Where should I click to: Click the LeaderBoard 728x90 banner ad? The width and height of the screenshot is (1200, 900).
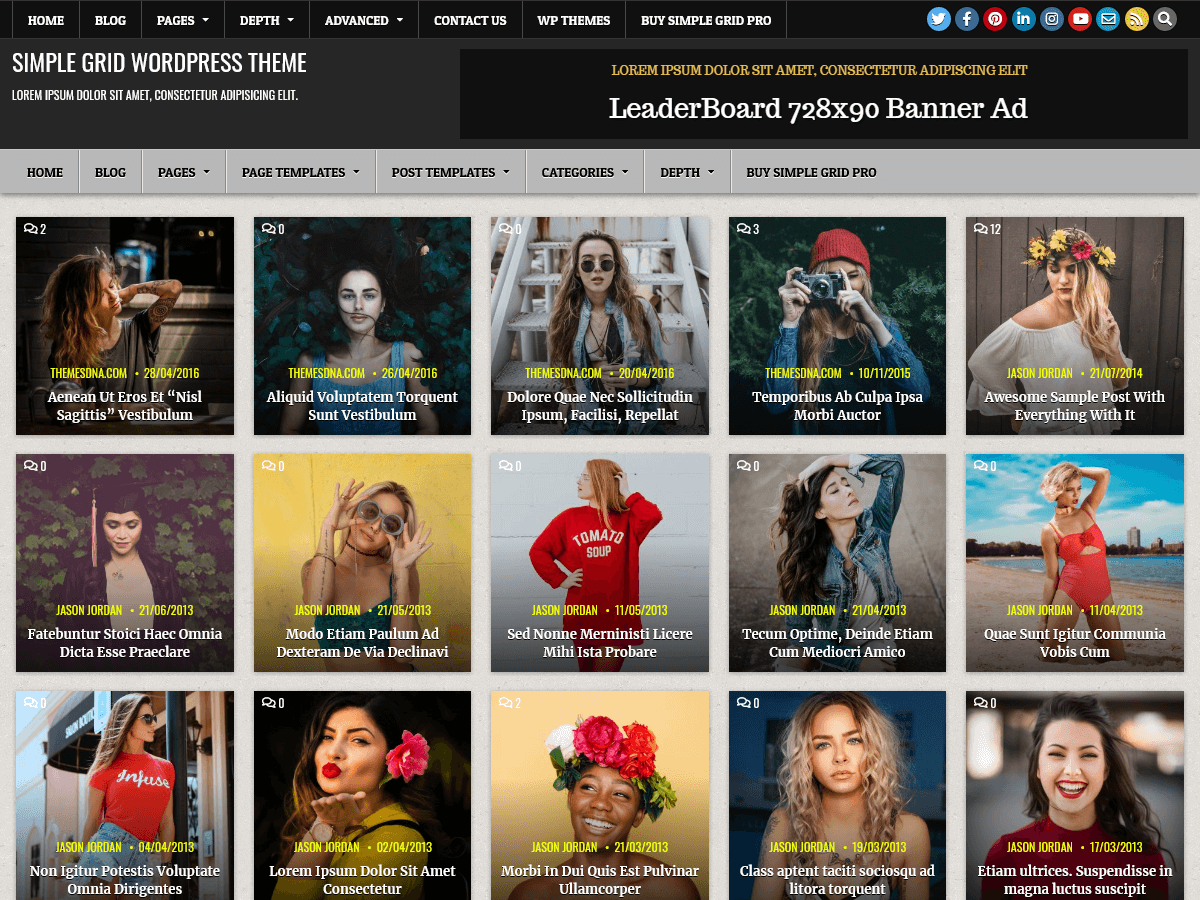click(818, 108)
